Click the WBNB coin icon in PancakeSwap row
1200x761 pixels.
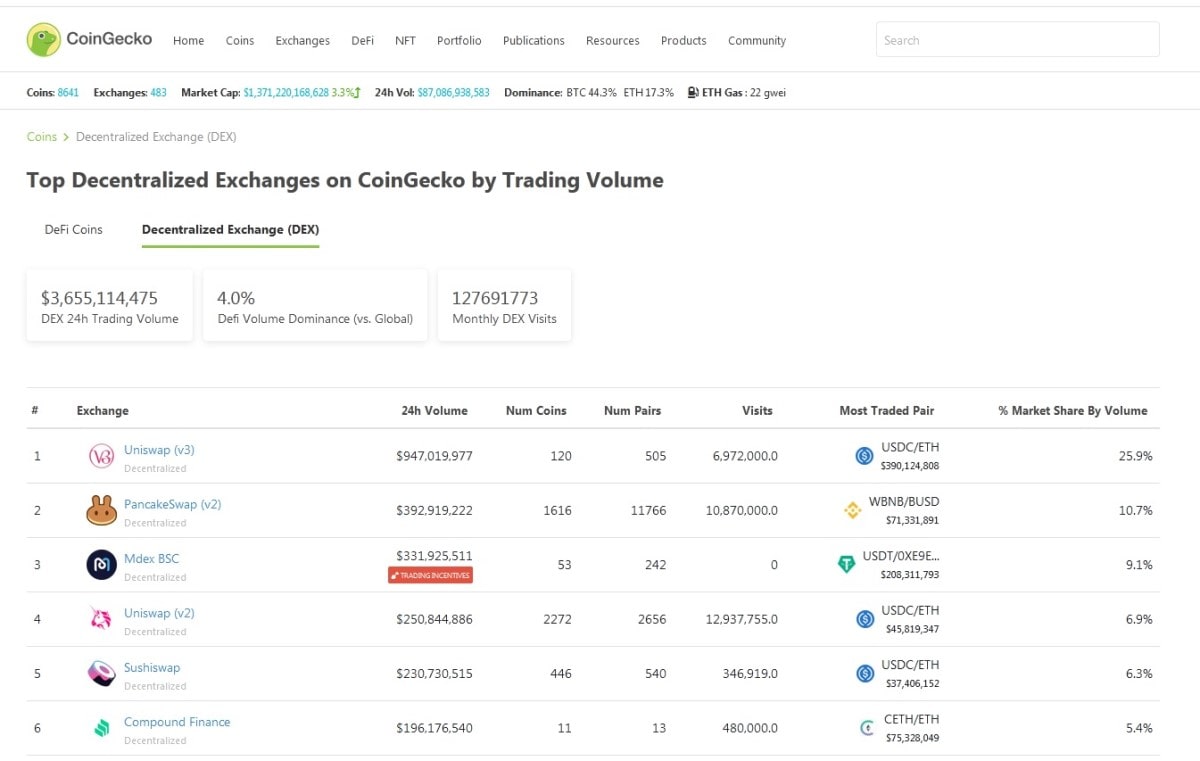(853, 510)
